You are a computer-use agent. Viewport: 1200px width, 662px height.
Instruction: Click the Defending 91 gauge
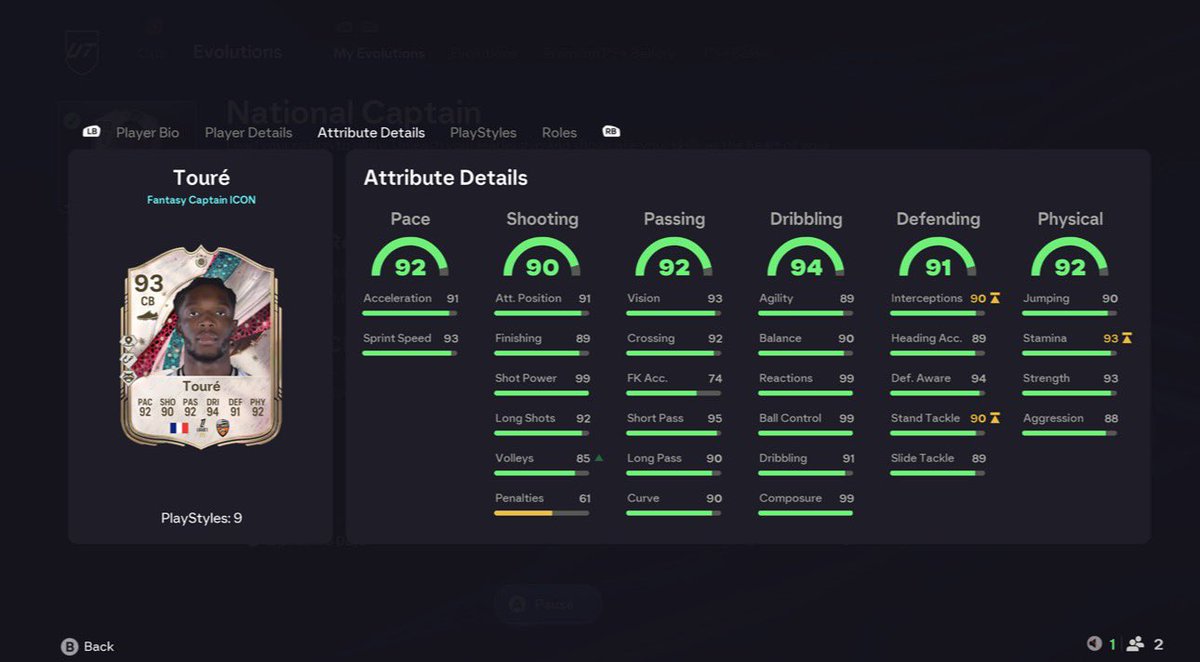(938, 258)
